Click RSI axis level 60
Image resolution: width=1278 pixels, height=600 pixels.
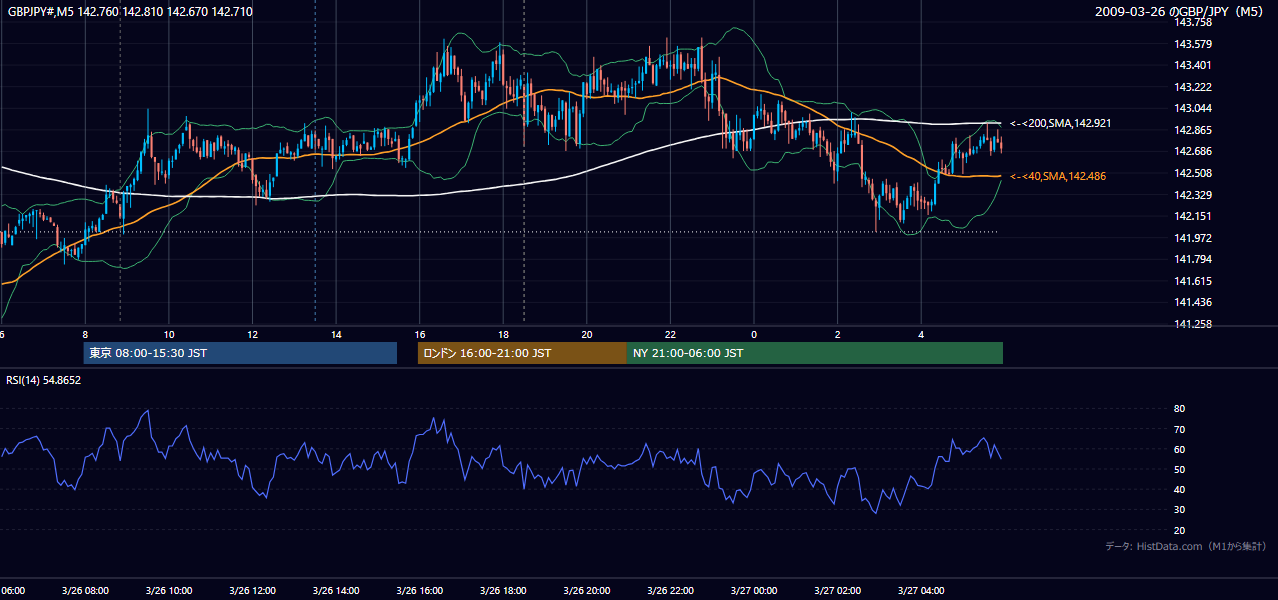coord(1180,449)
